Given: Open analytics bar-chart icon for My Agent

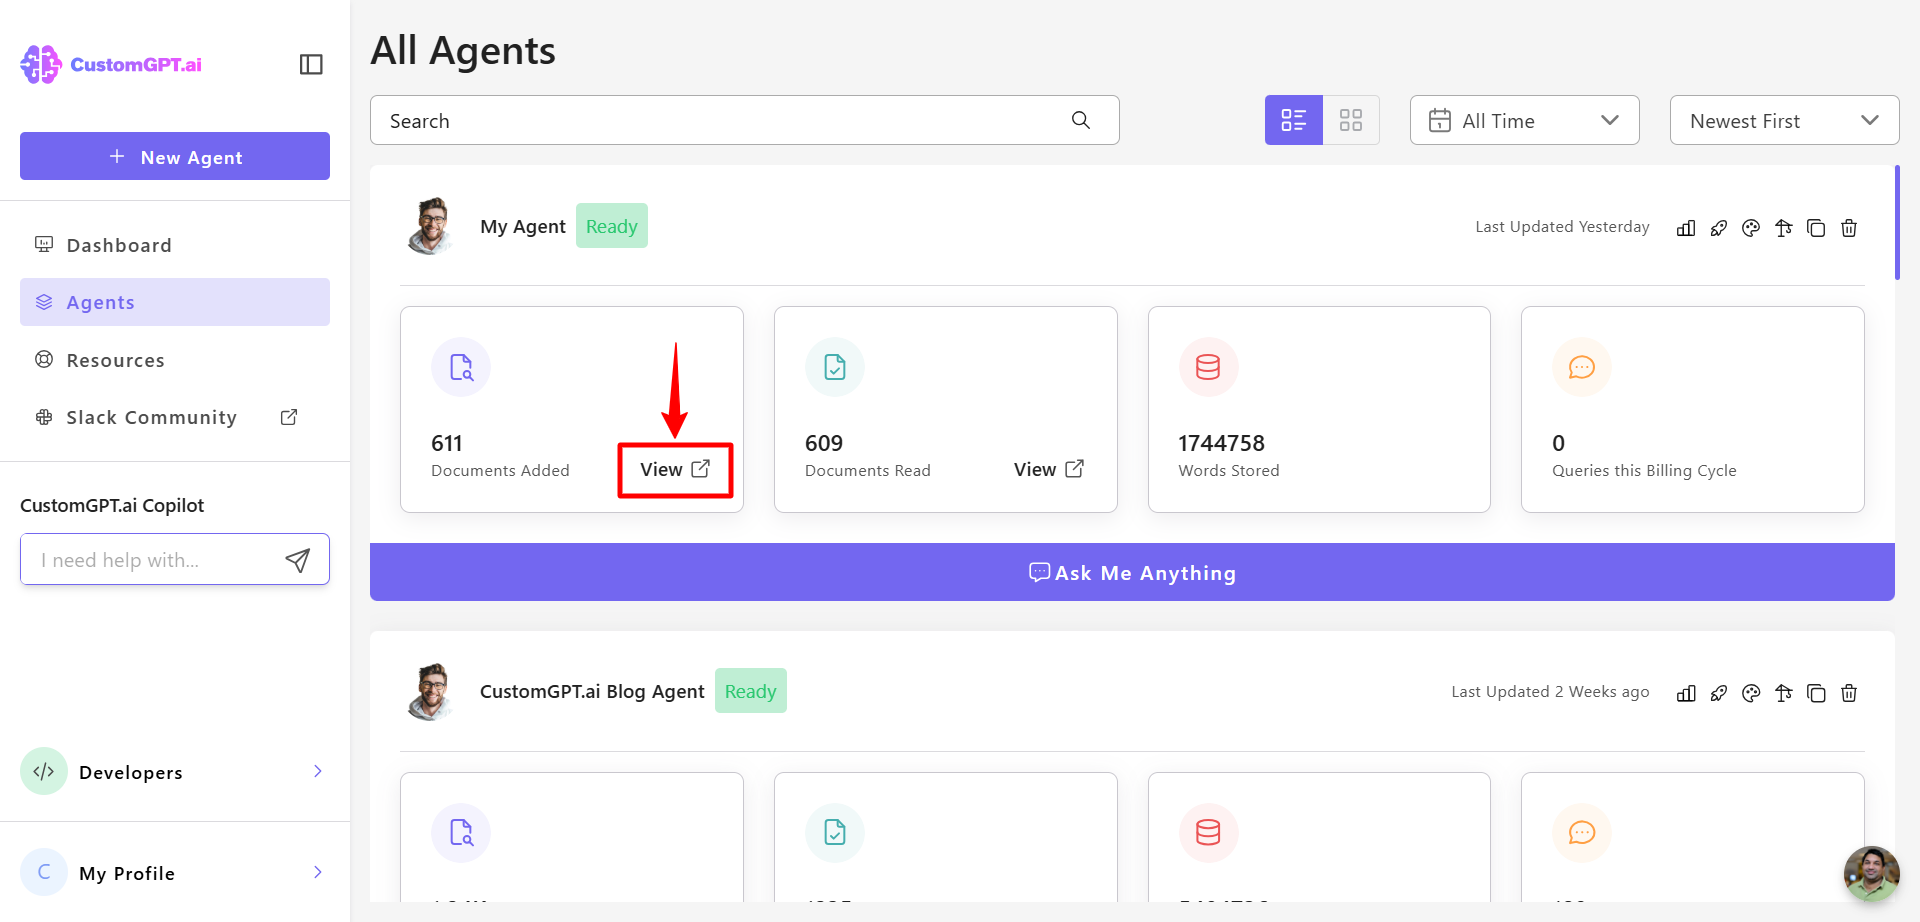Looking at the screenshot, I should click(x=1686, y=228).
